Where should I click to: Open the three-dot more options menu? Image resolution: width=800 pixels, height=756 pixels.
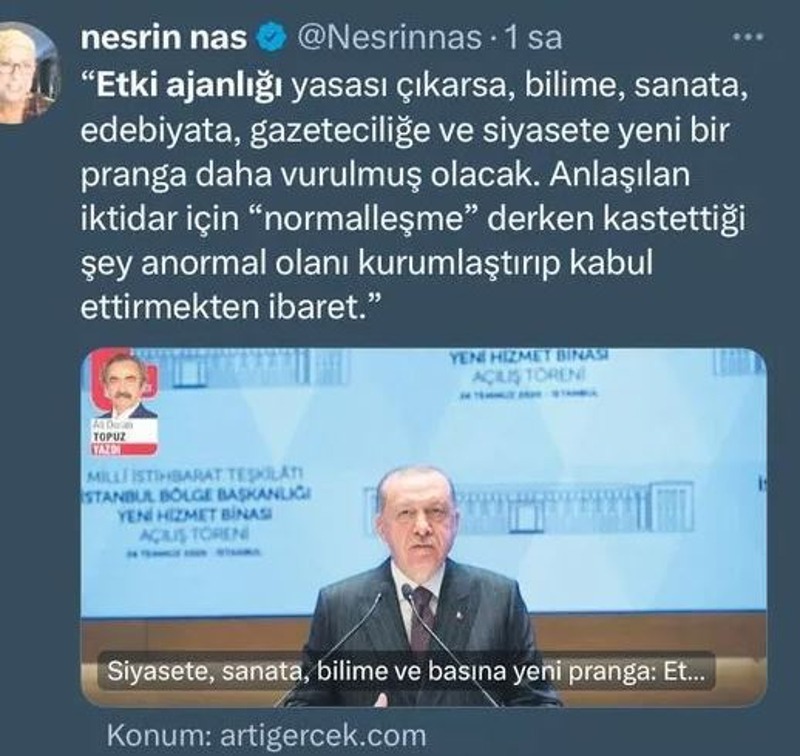click(x=747, y=37)
